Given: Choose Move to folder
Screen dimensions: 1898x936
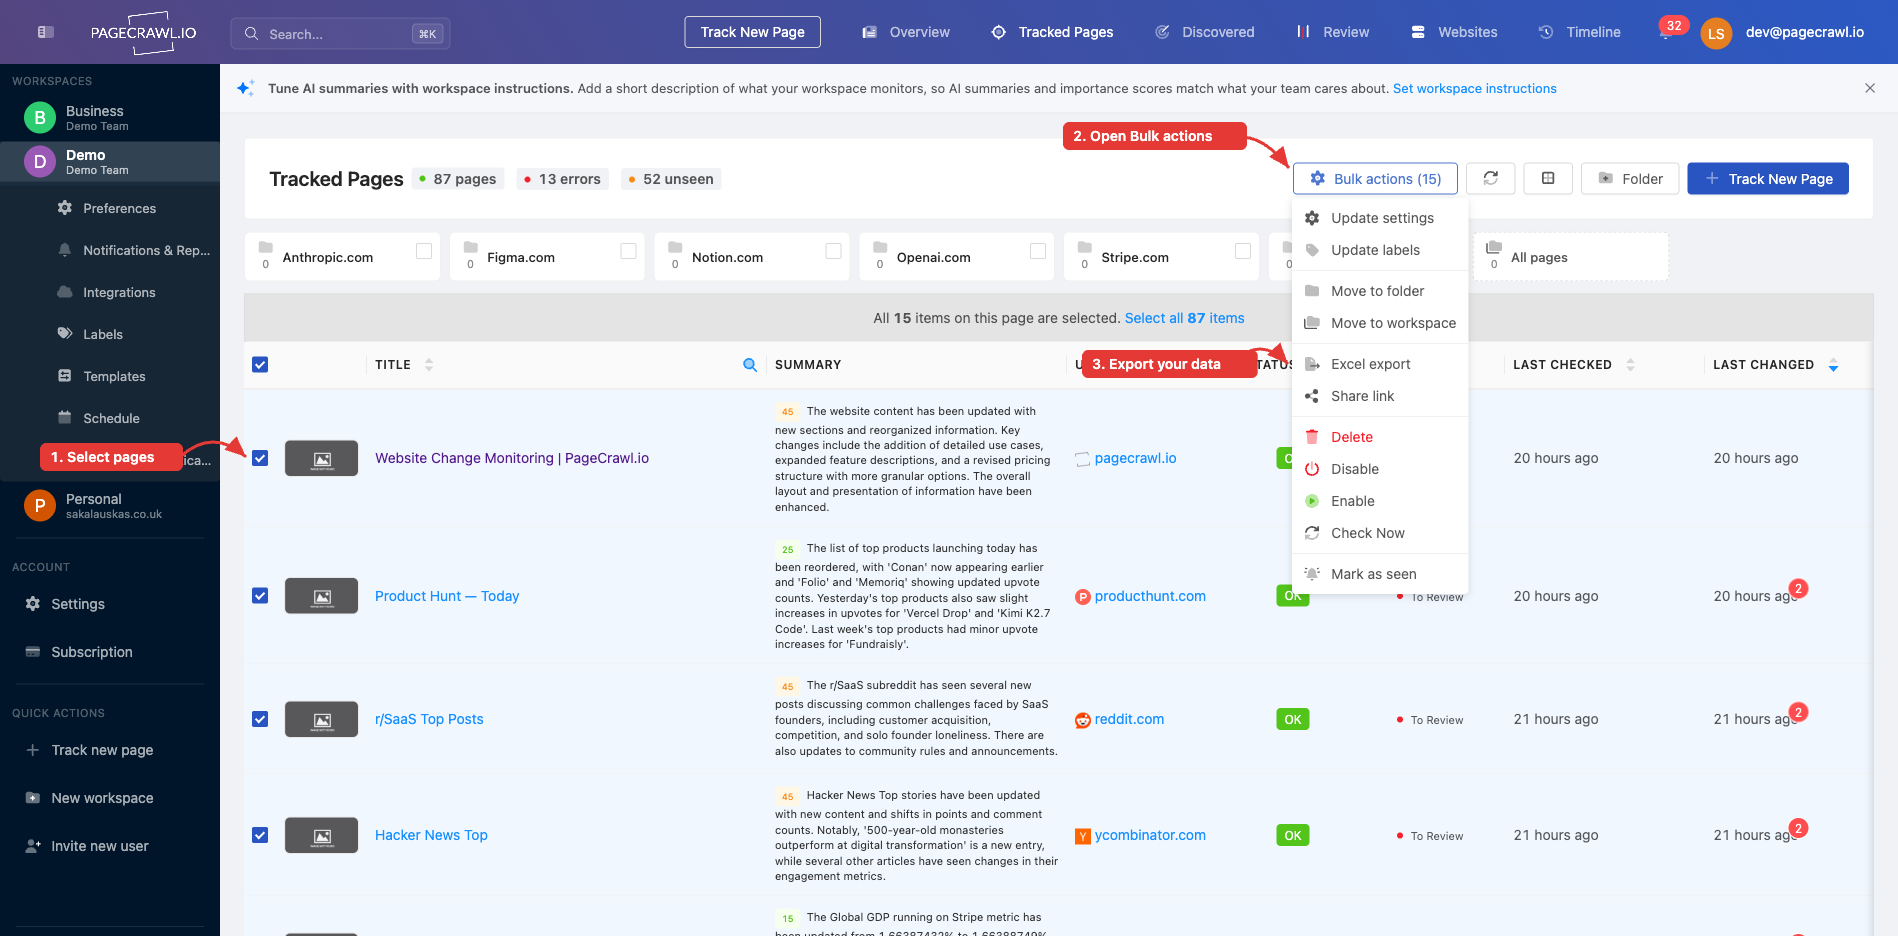Looking at the screenshot, I should point(1381,291).
